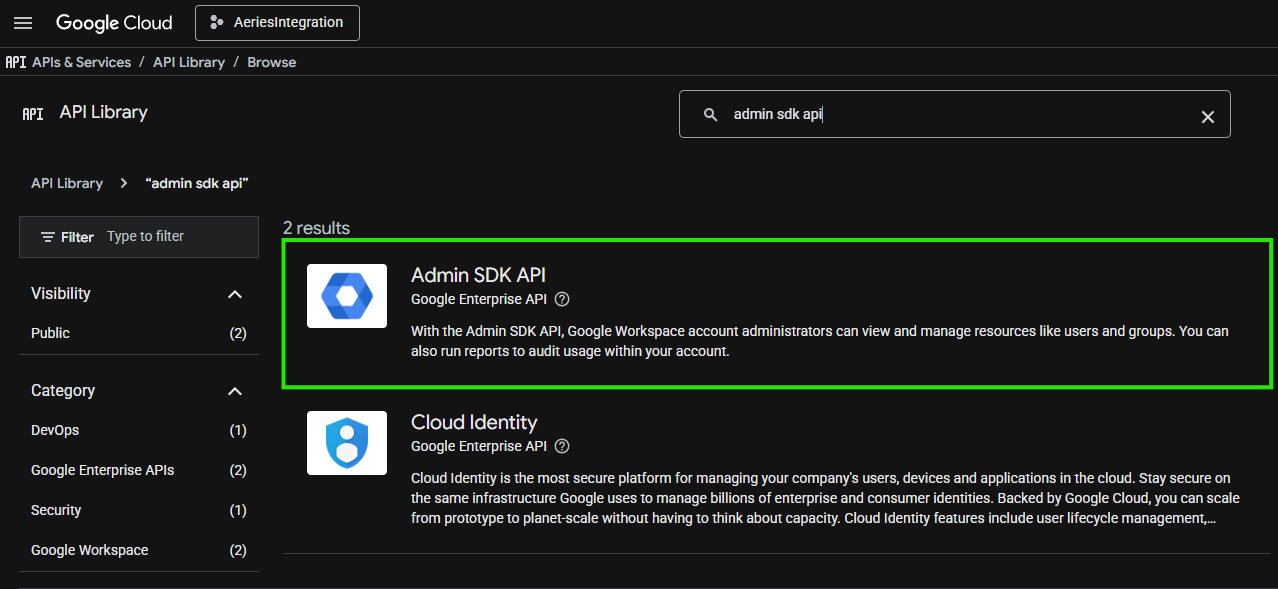Click the DevOps count (1)
The image size is (1278, 589).
point(238,430)
